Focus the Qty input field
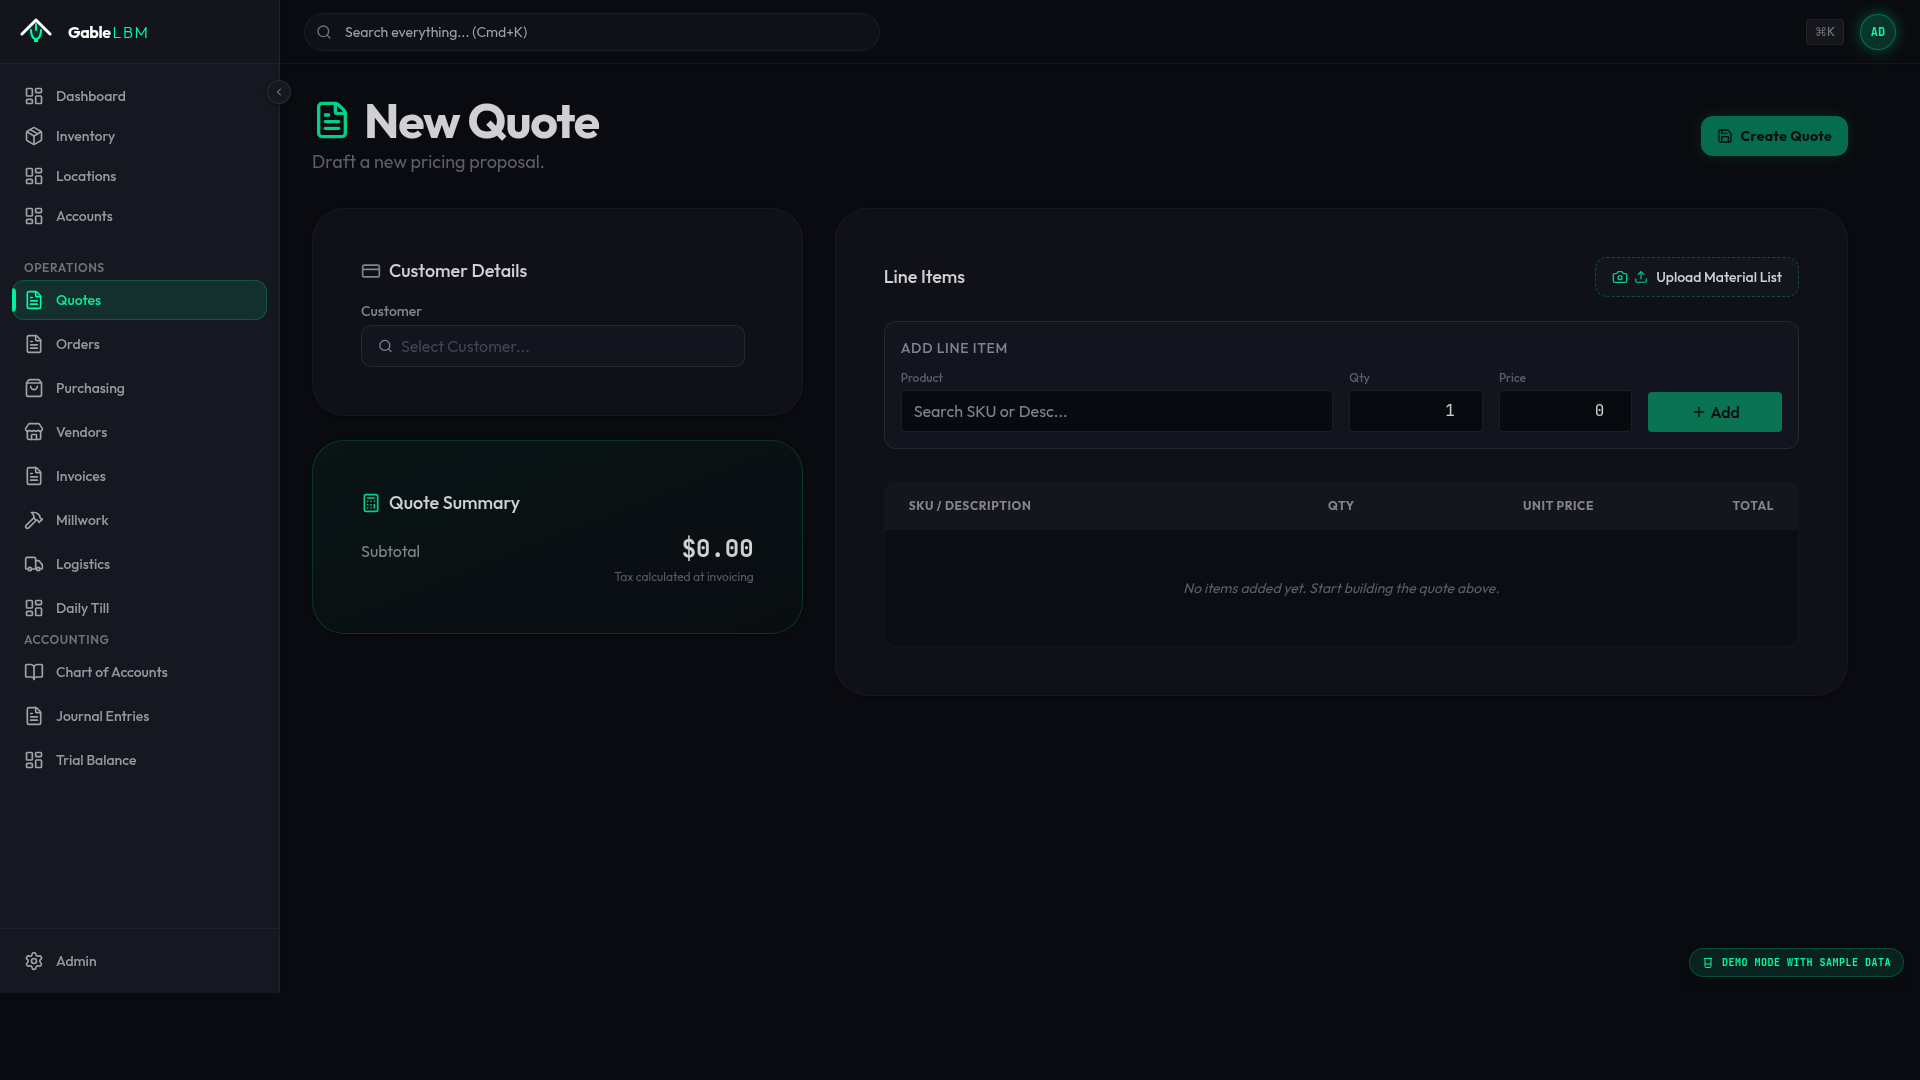 [1415, 410]
